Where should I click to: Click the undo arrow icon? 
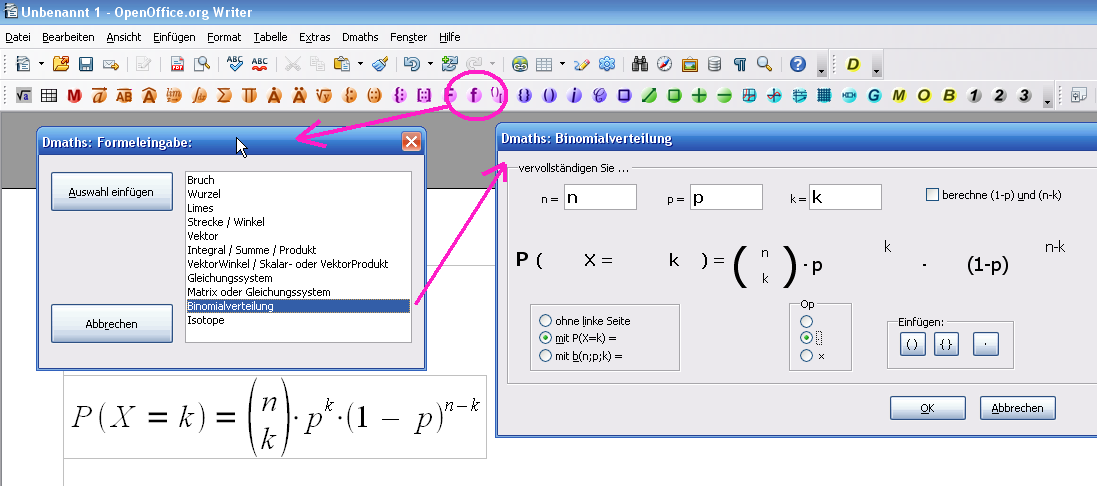412,64
